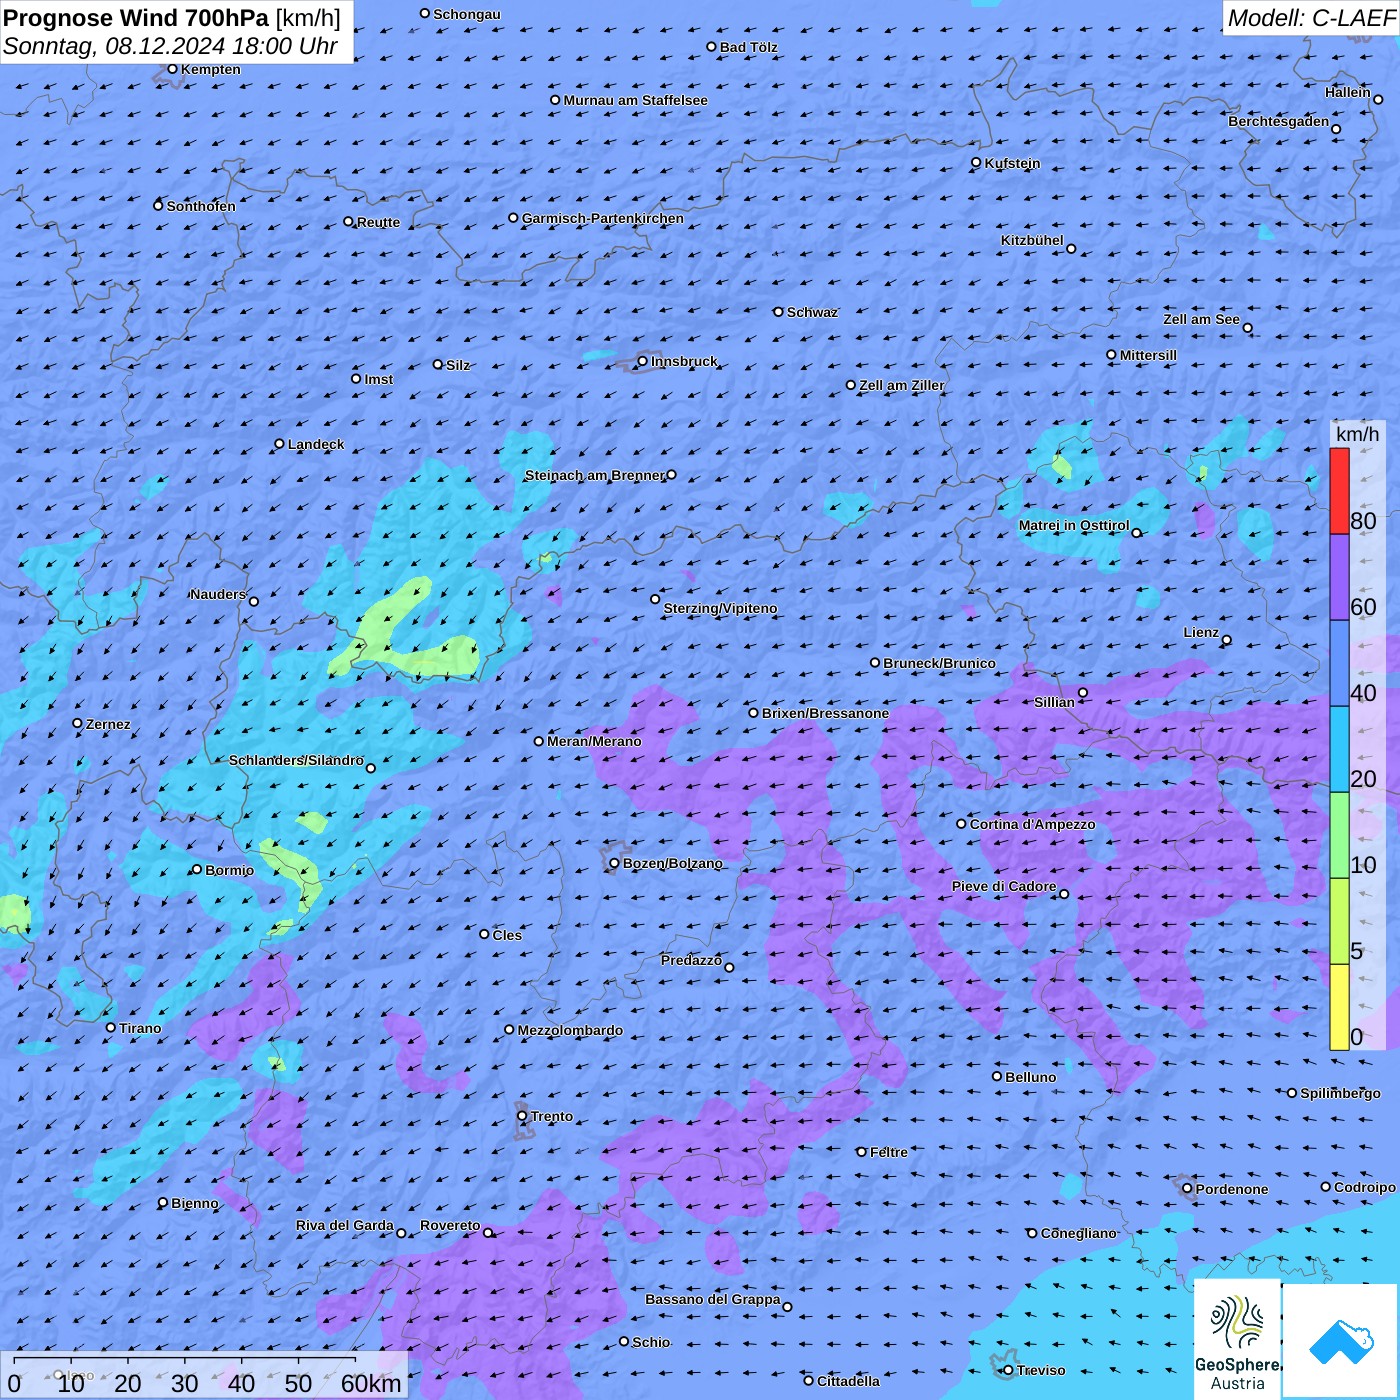The height and width of the screenshot is (1400, 1400).
Task: Click the GeoSphere Austria logo
Action: tap(1237, 1338)
